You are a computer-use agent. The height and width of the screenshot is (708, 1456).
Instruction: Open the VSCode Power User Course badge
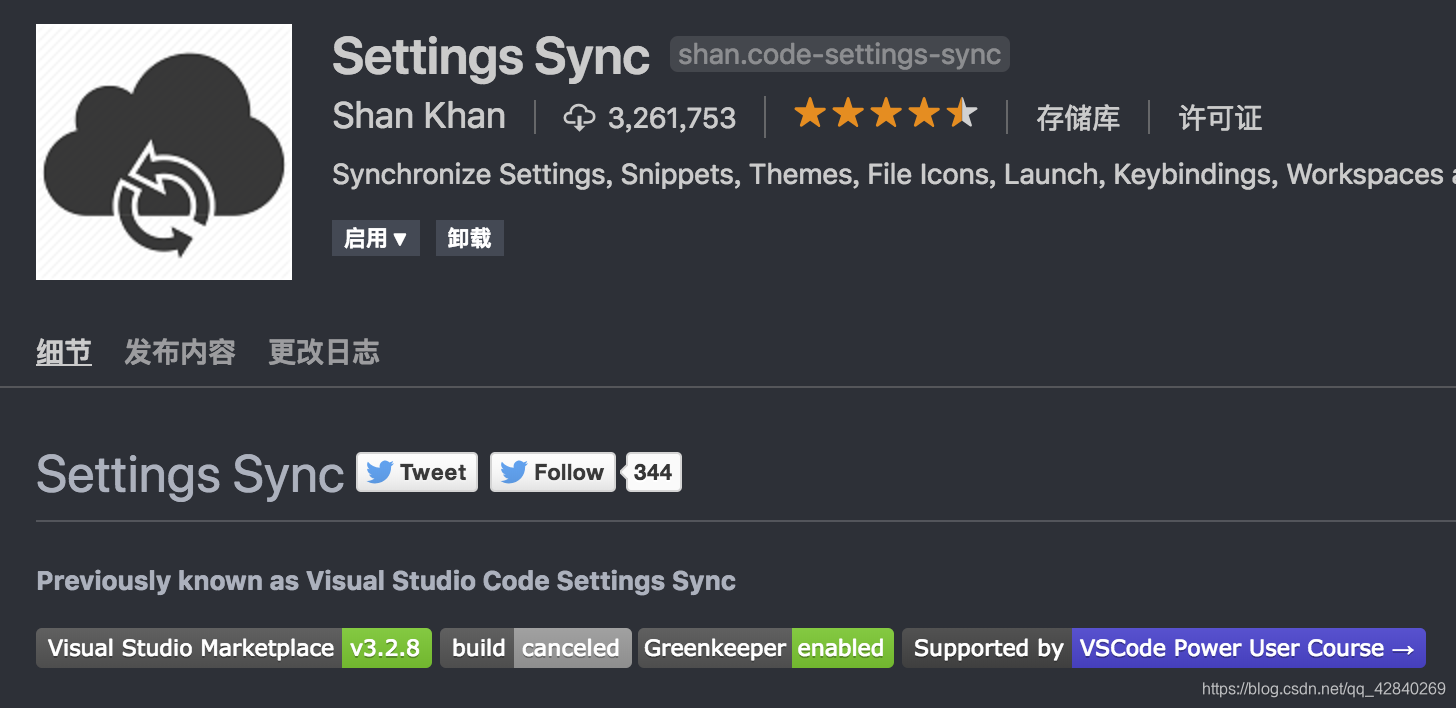[x=1164, y=648]
